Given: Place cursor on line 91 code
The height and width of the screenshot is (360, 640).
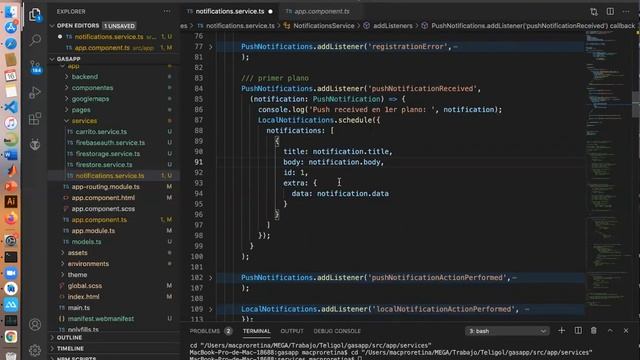Looking at the screenshot, I should [334, 162].
